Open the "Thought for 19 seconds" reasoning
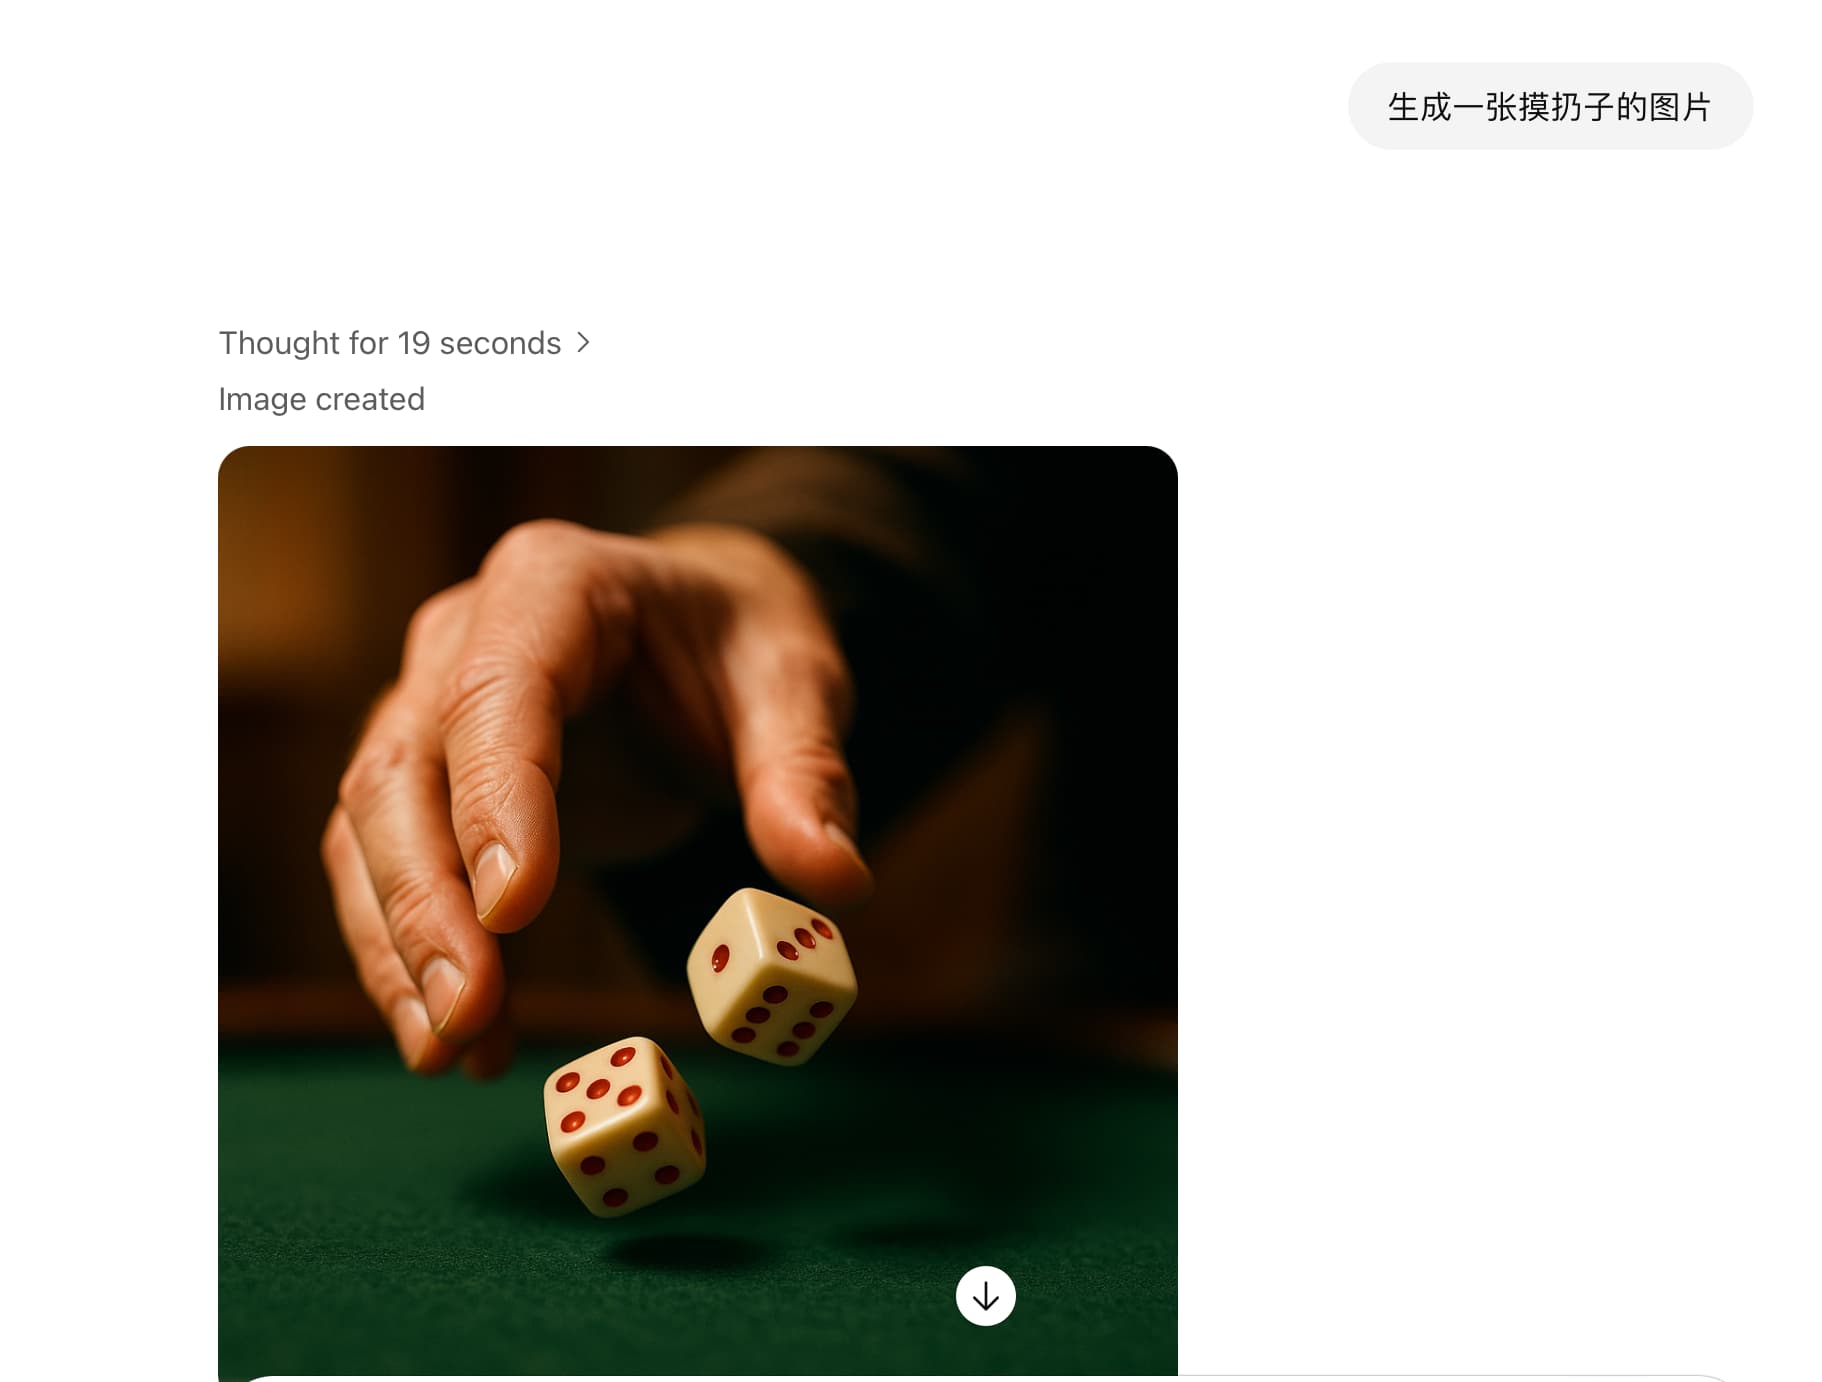Screen dimensions: 1822x1382 click(405, 343)
